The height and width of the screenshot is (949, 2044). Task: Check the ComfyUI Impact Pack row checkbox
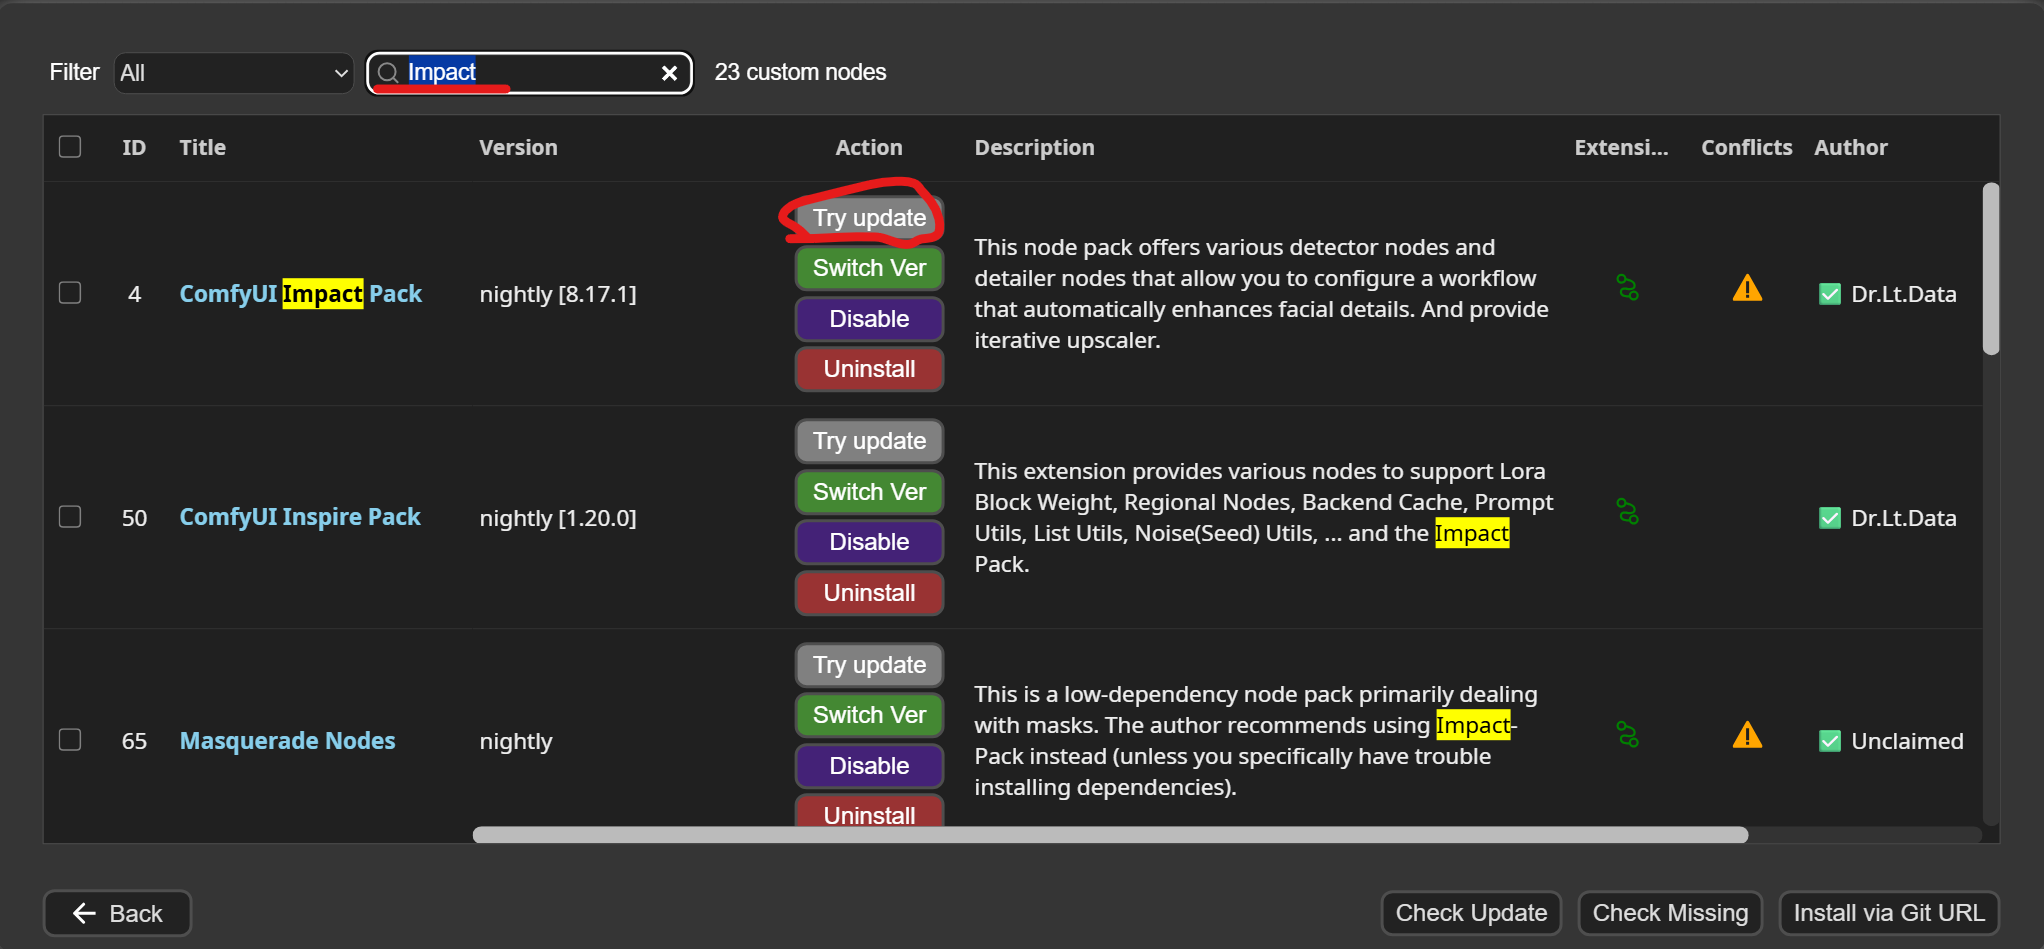coord(70,293)
